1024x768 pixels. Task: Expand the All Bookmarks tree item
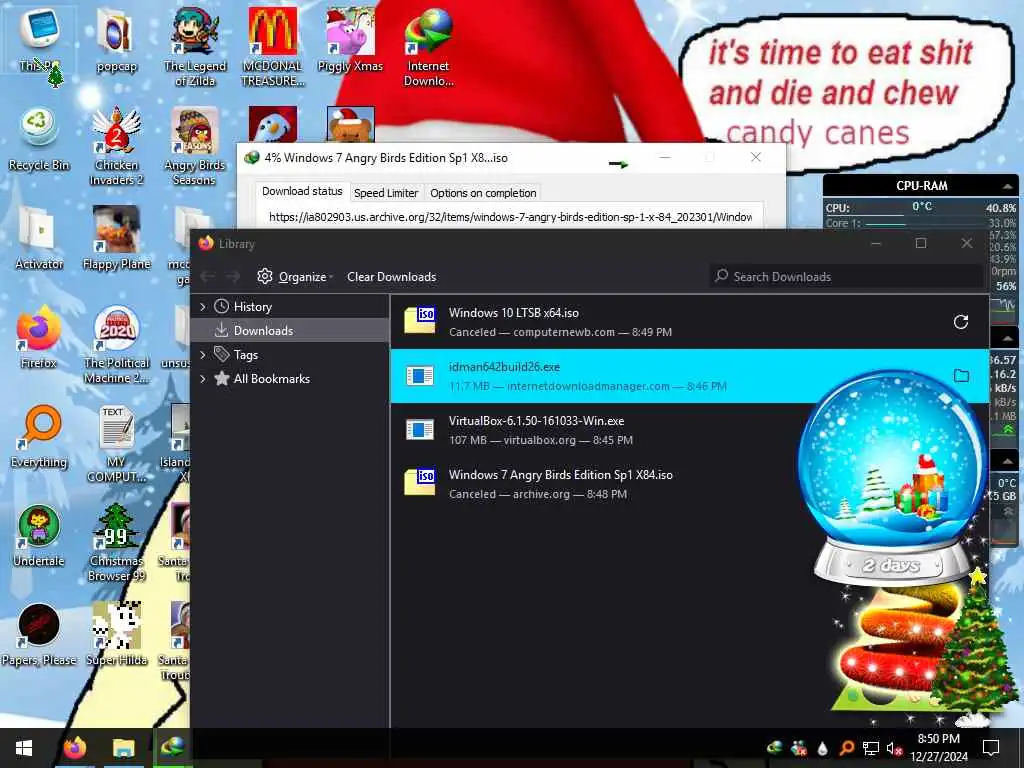[x=202, y=379]
